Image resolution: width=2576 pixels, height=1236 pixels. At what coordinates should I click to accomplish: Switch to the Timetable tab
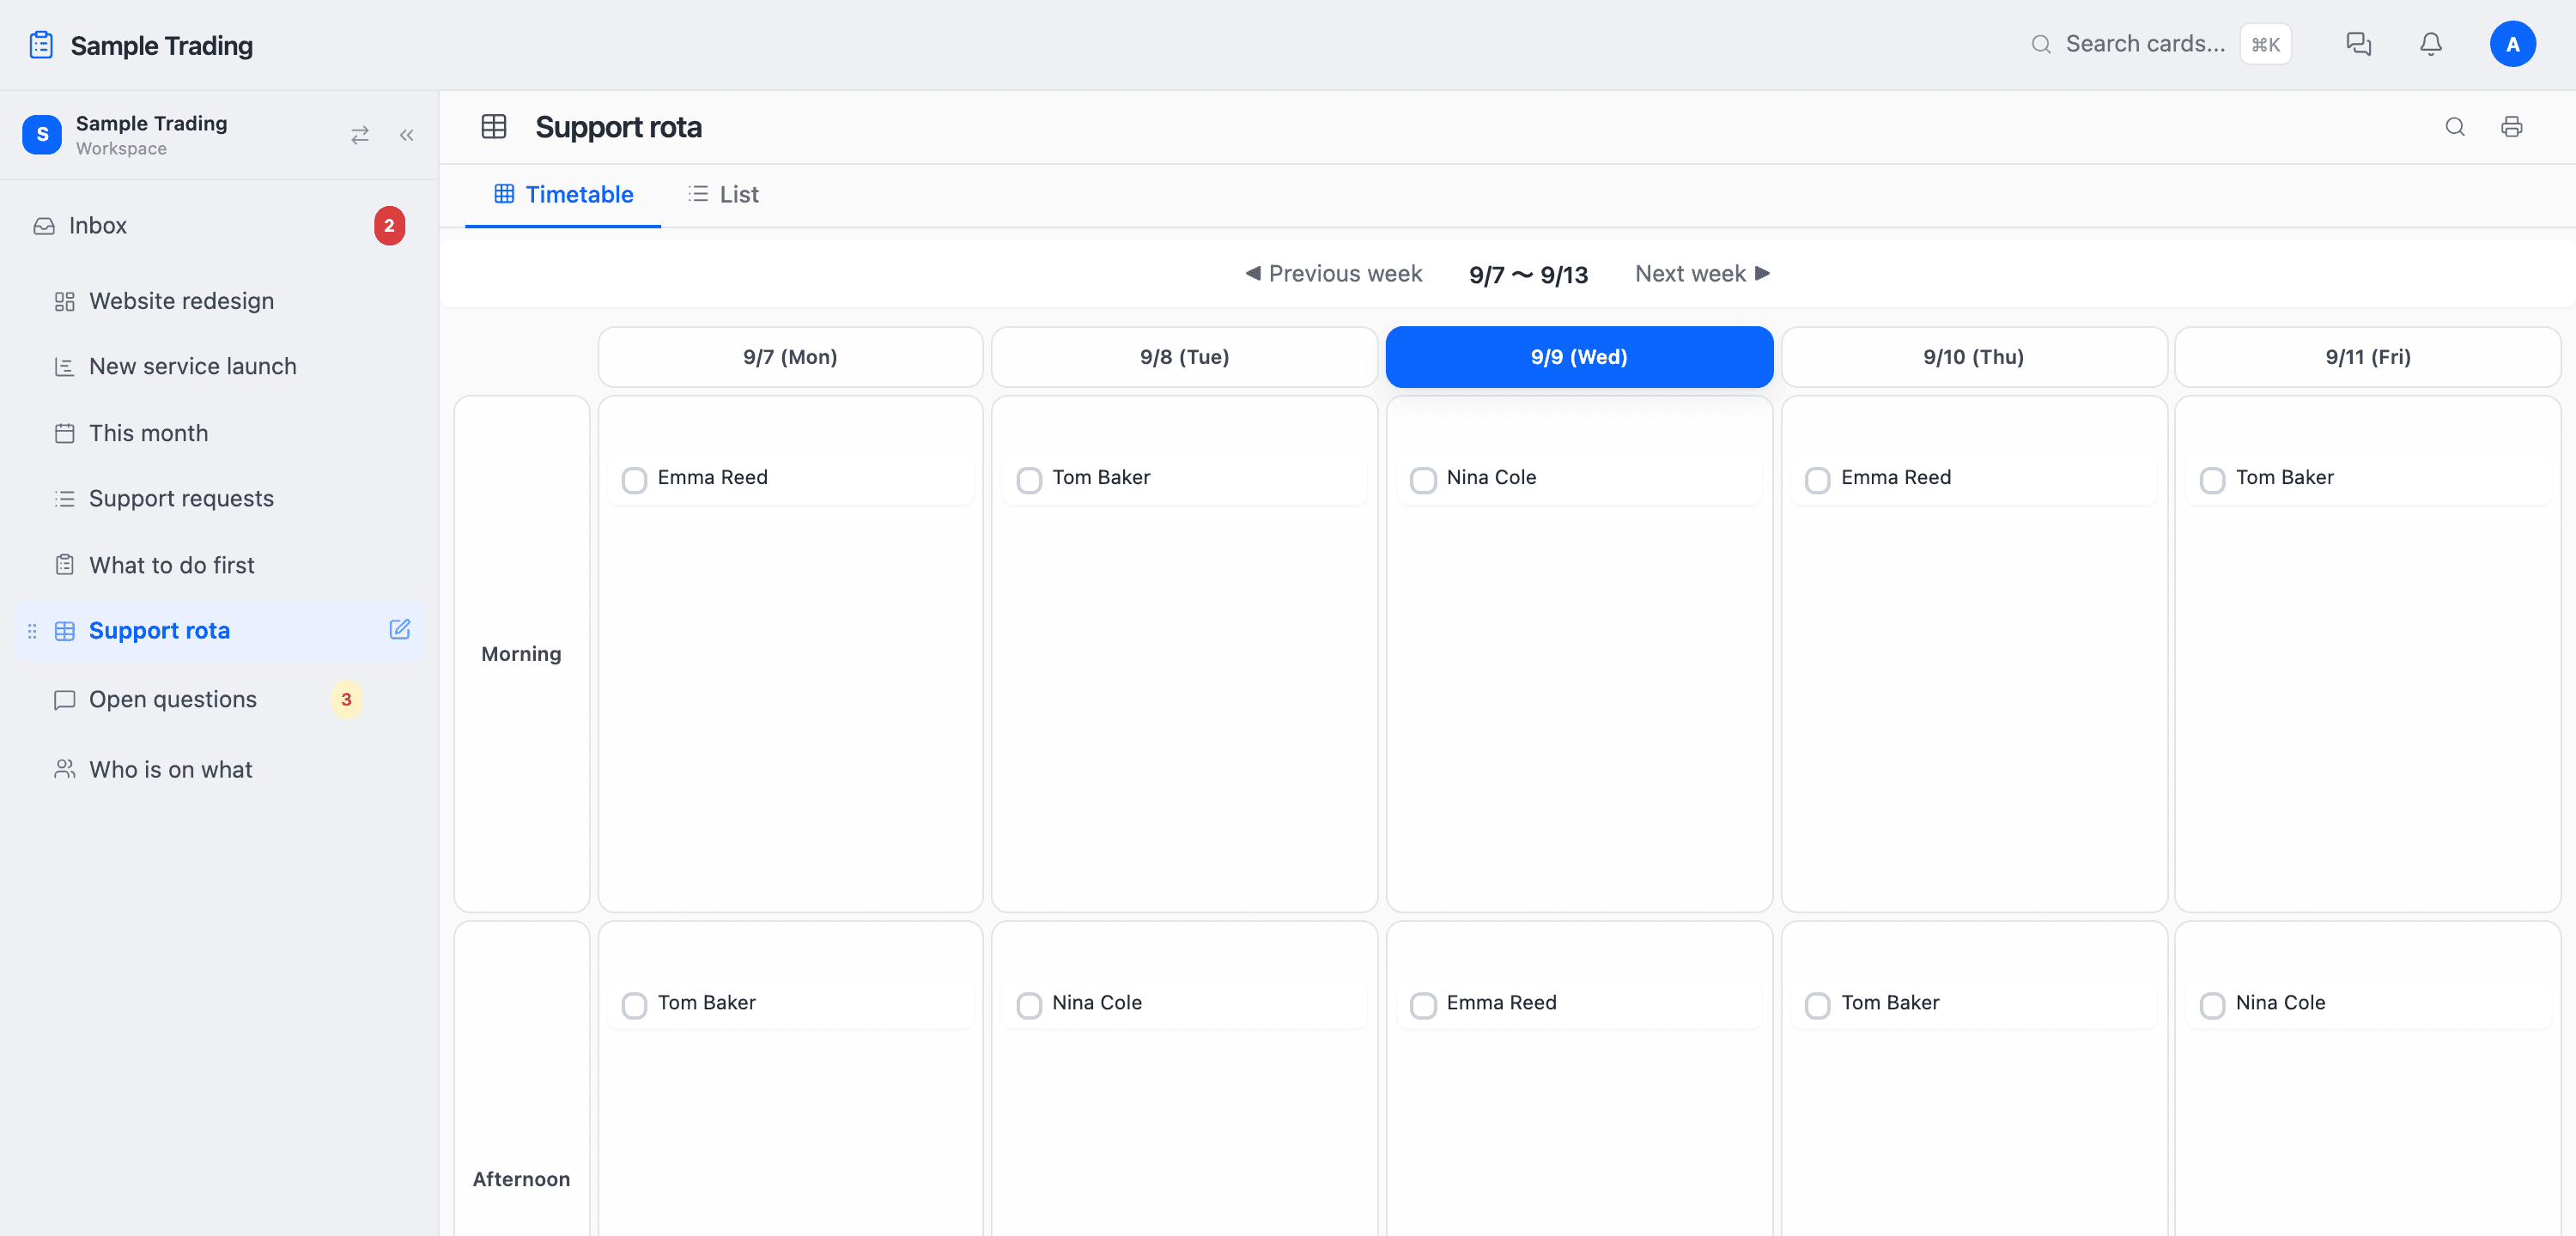[563, 195]
